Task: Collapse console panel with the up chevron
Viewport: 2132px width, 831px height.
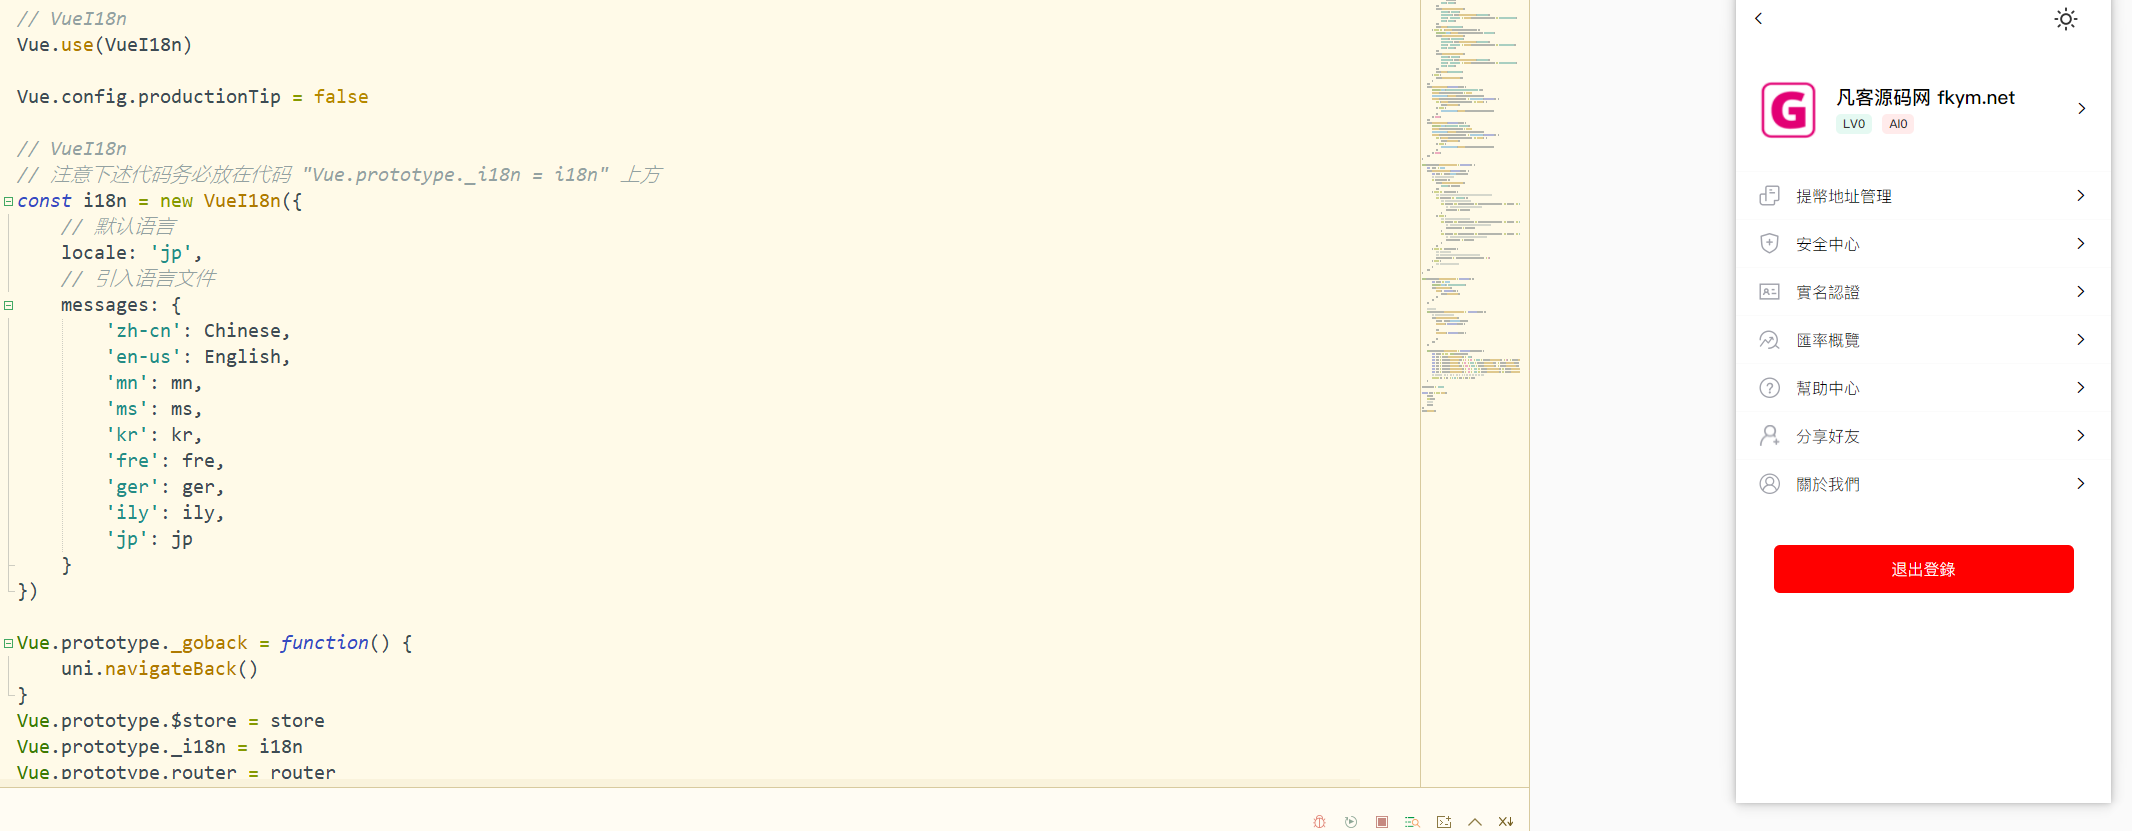Action: 1475,822
